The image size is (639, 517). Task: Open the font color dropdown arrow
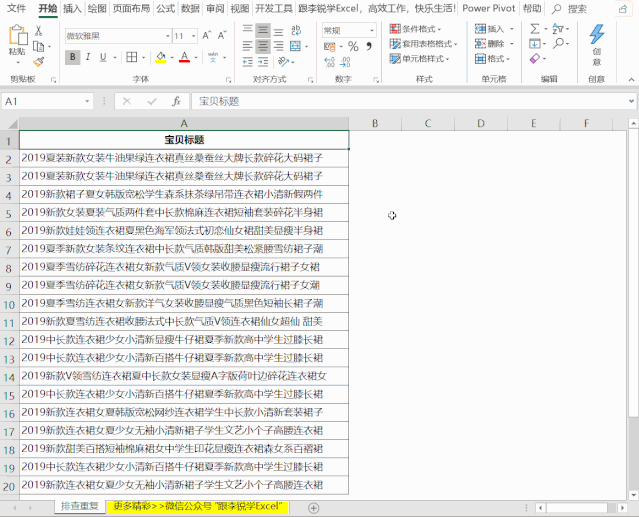(196, 57)
